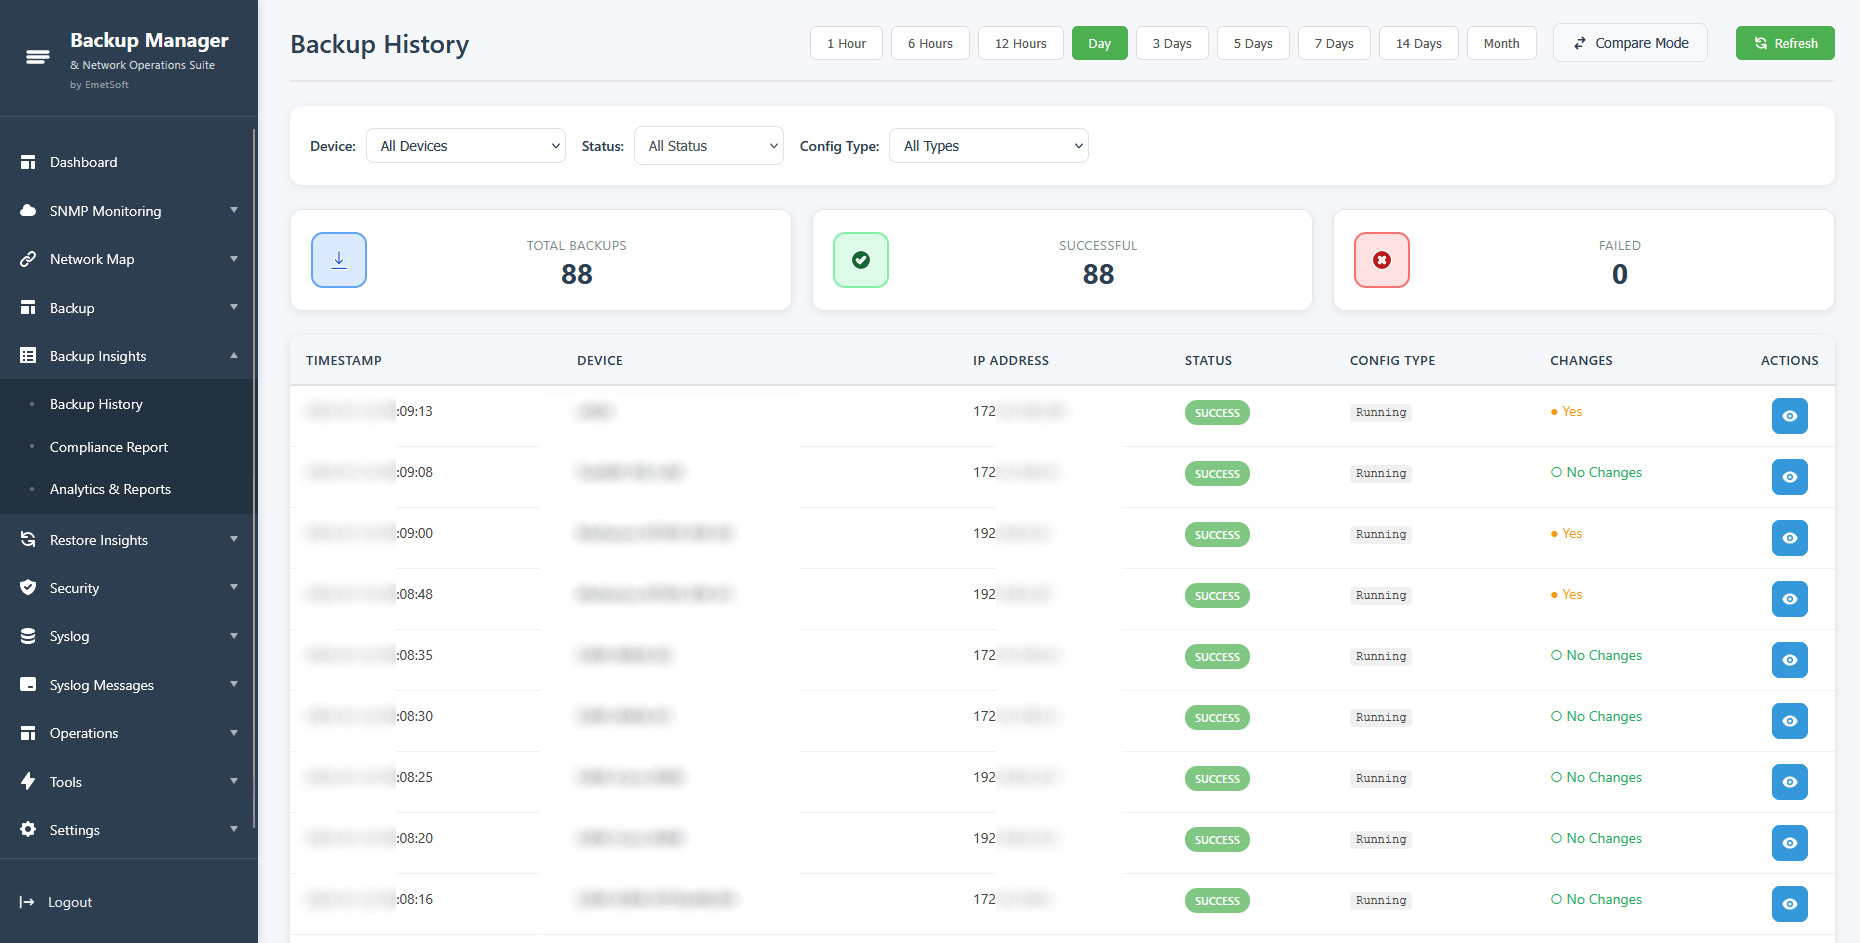1860x943 pixels.
Task: Click the Syslog database icon
Action: tap(28, 636)
